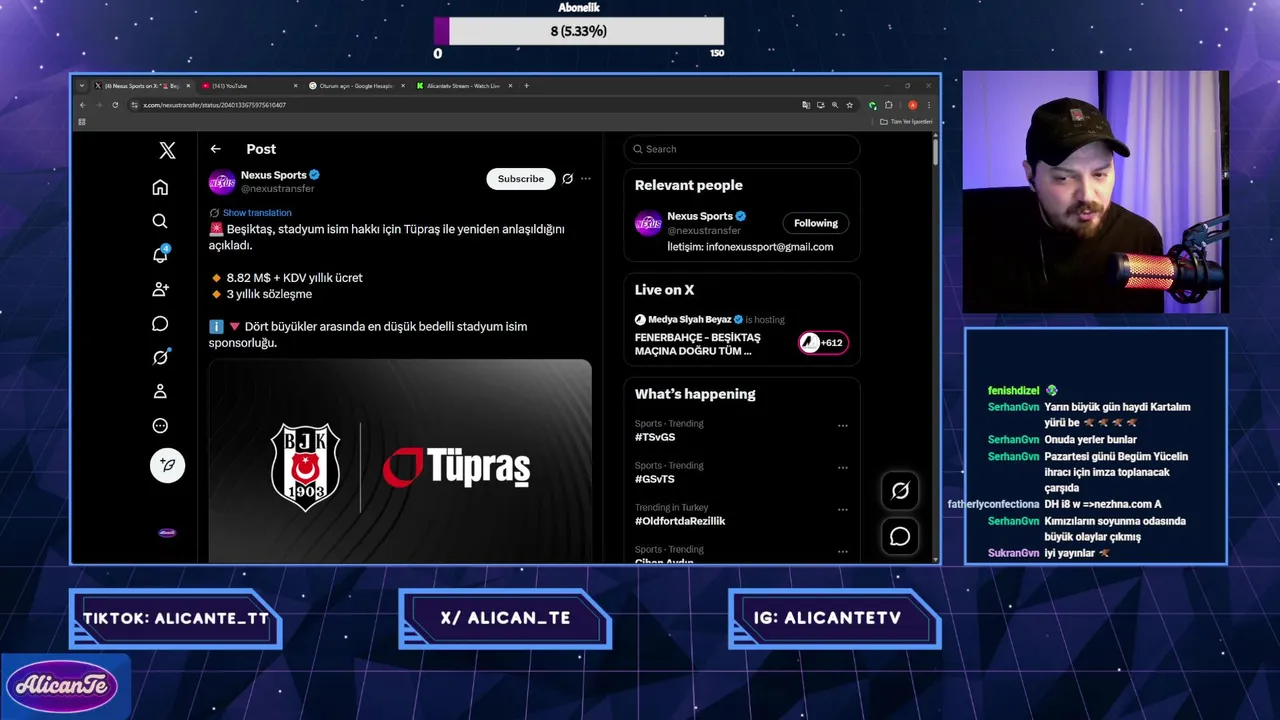The image size is (1280, 720).
Task: Click the 'What's happening' heading
Action: click(695, 394)
